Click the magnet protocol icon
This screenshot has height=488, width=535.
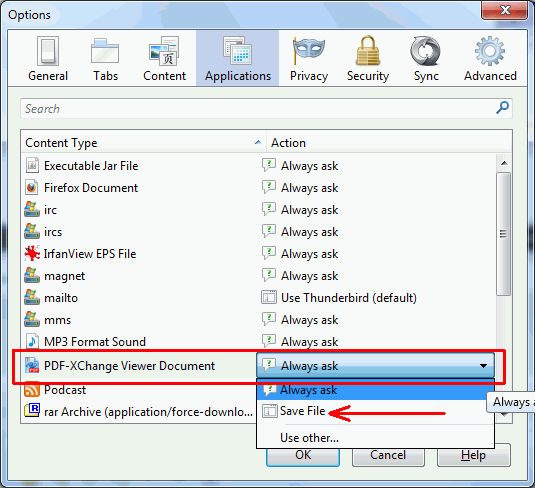32,275
